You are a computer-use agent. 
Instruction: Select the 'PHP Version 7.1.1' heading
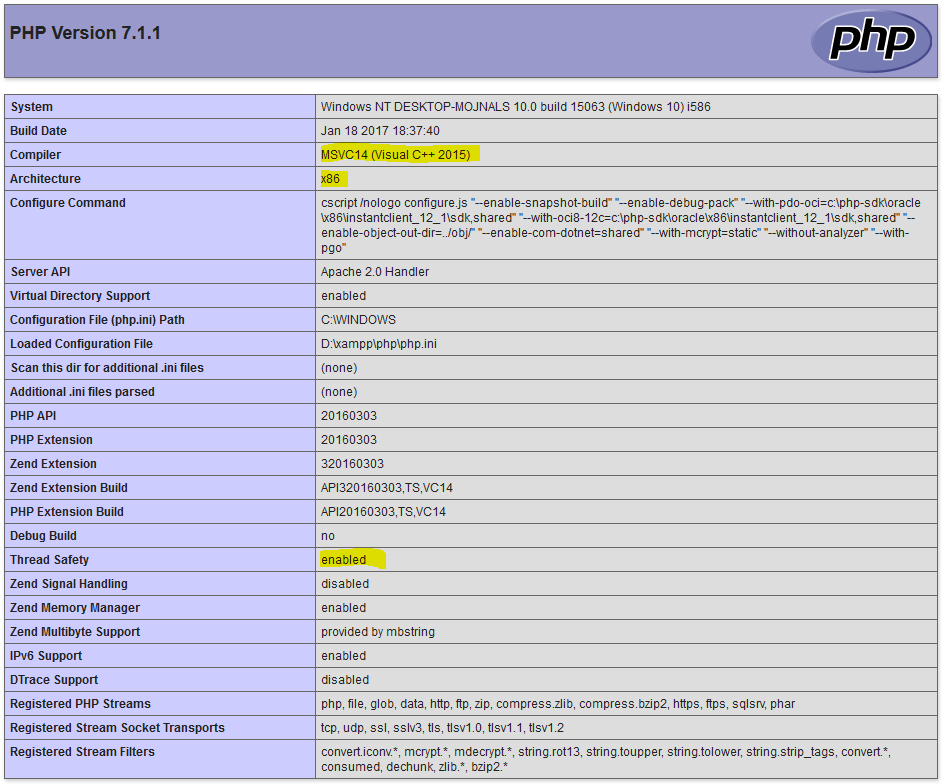click(x=85, y=33)
